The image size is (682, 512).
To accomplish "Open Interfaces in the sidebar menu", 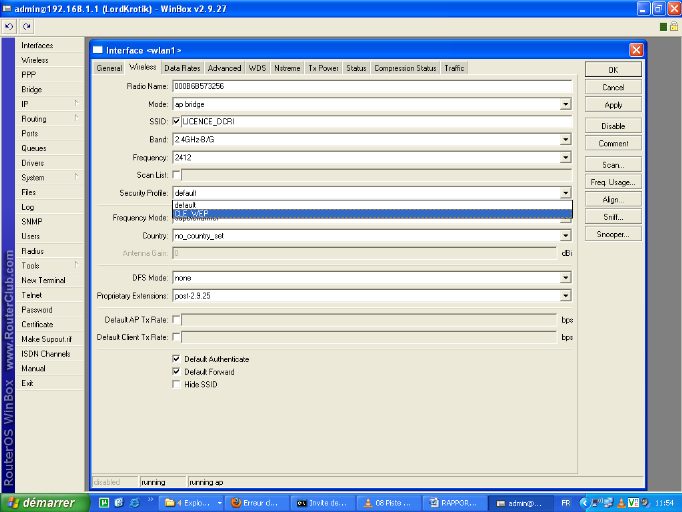I will (49, 45).
